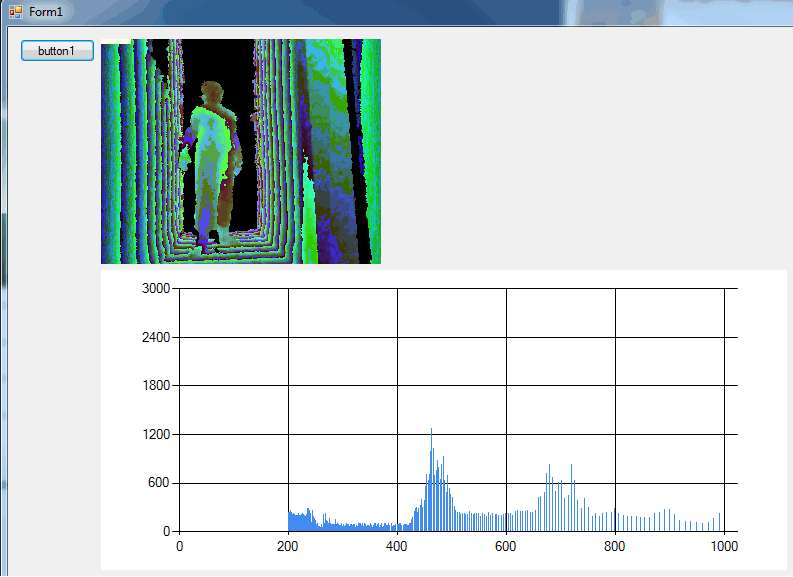
Task: Click the button1 button
Action: (x=57, y=51)
